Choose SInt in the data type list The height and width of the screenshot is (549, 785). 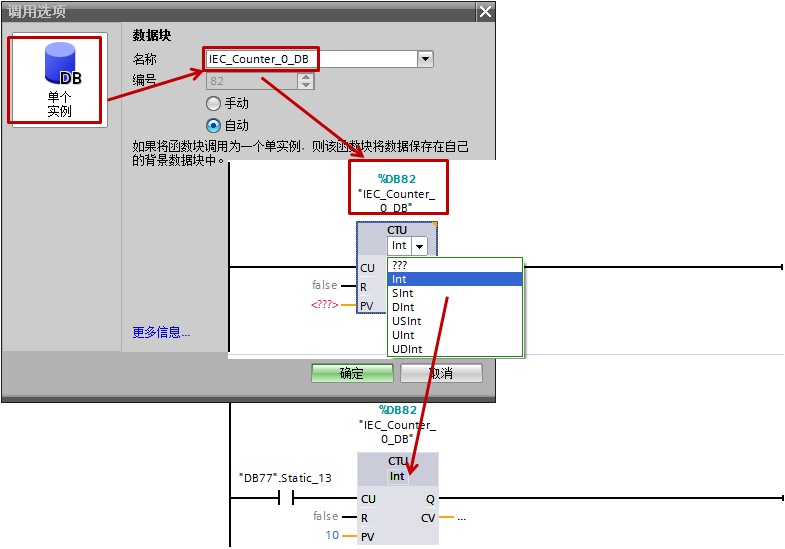point(455,293)
